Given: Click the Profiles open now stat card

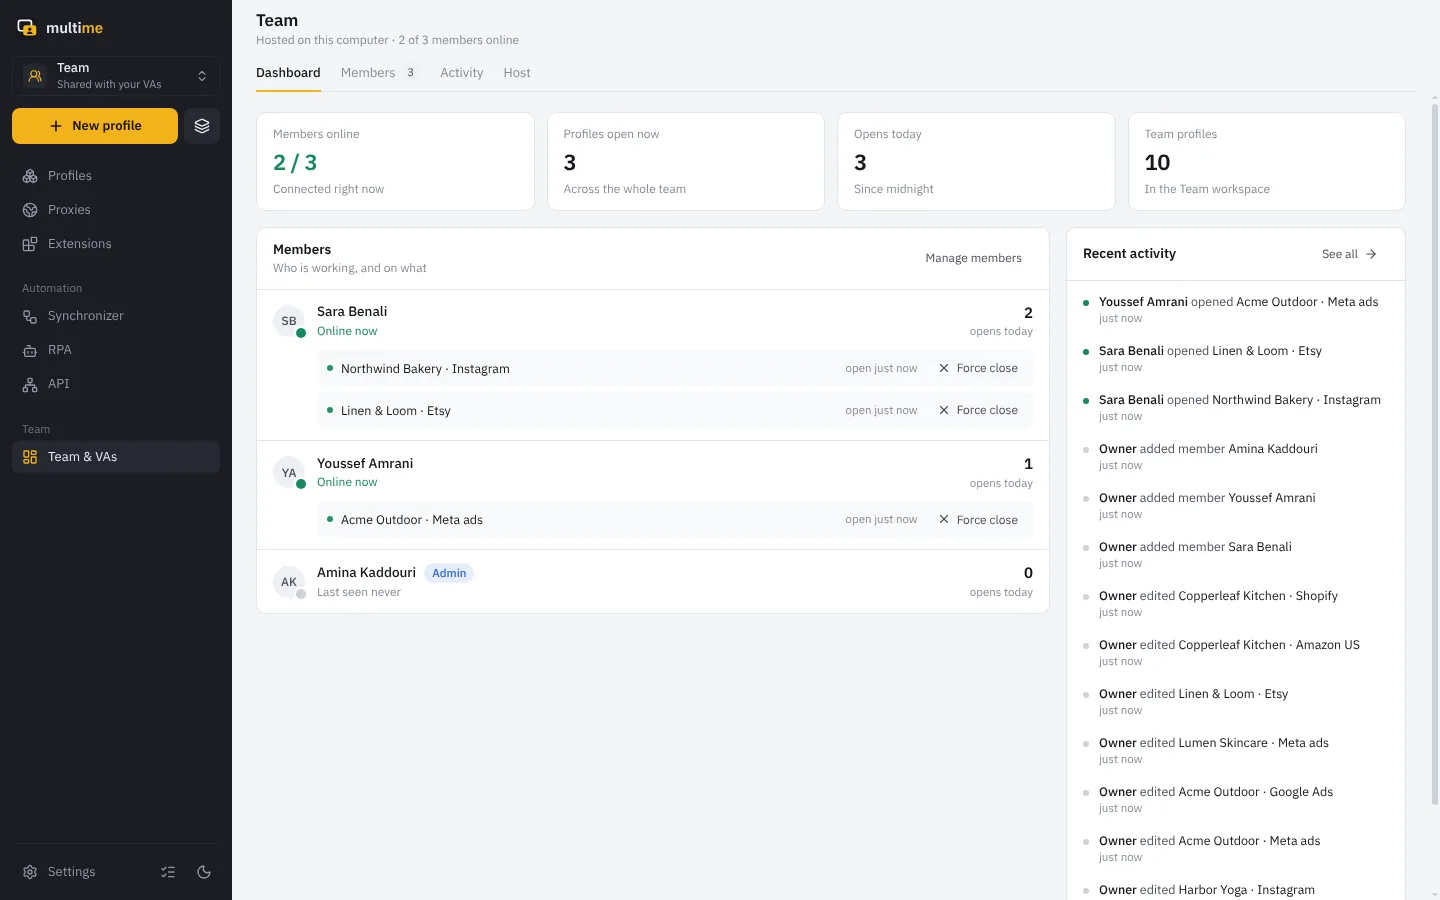Looking at the screenshot, I should pyautogui.click(x=686, y=161).
